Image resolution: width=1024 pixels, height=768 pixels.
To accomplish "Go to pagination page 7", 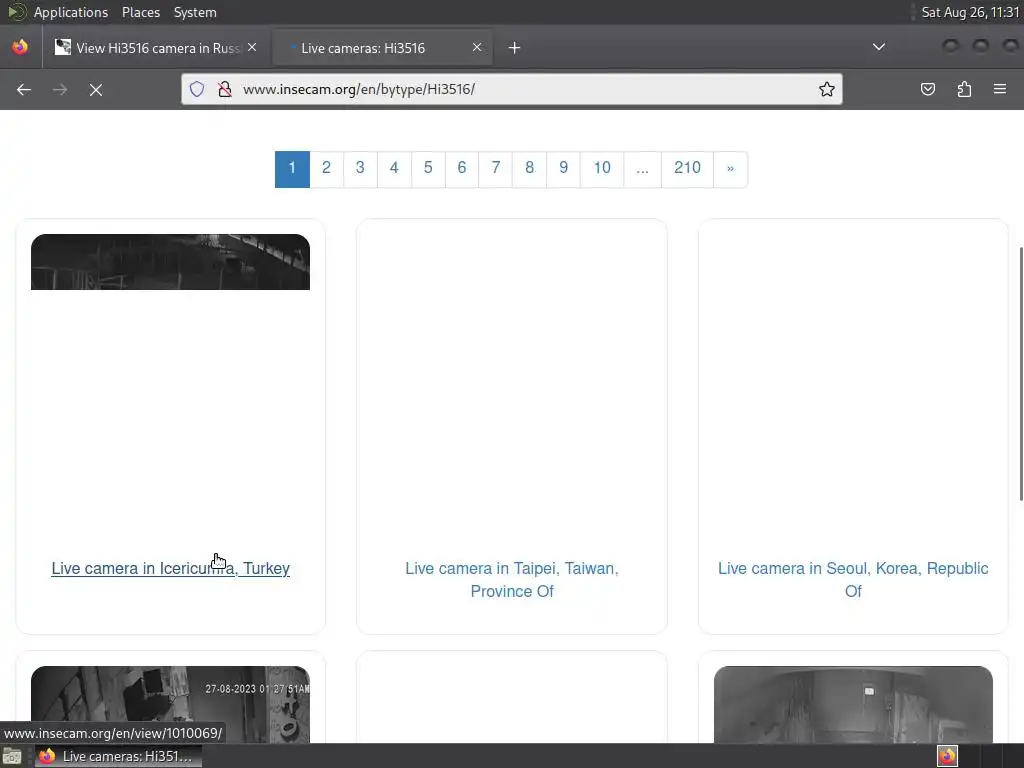I will tap(496, 169).
